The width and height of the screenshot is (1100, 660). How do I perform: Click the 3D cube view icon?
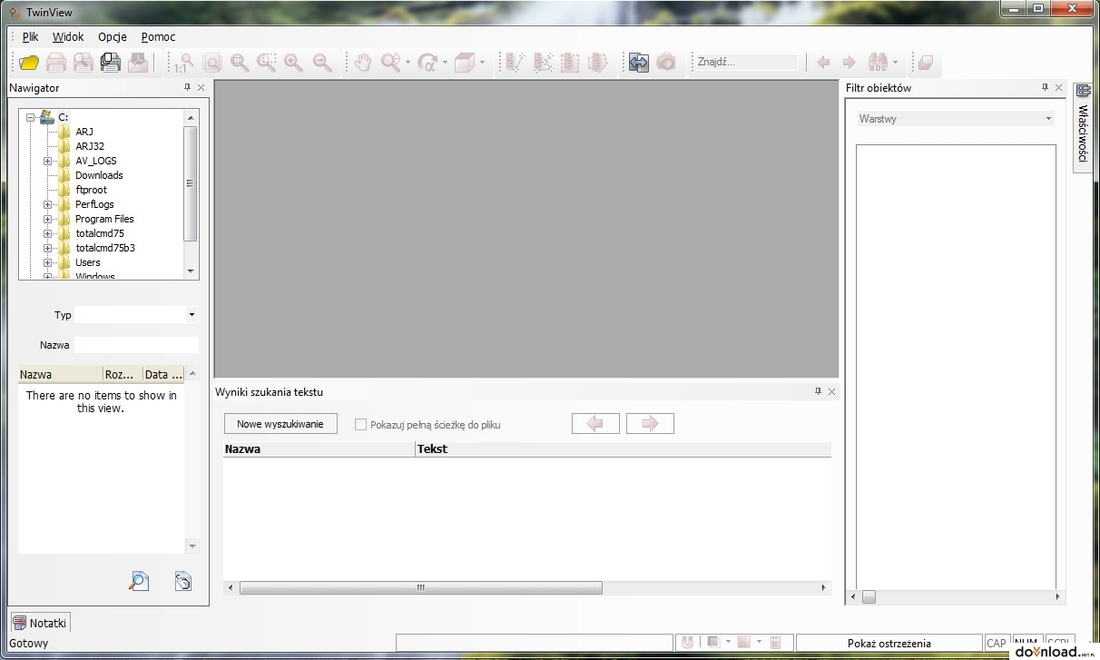pos(464,62)
